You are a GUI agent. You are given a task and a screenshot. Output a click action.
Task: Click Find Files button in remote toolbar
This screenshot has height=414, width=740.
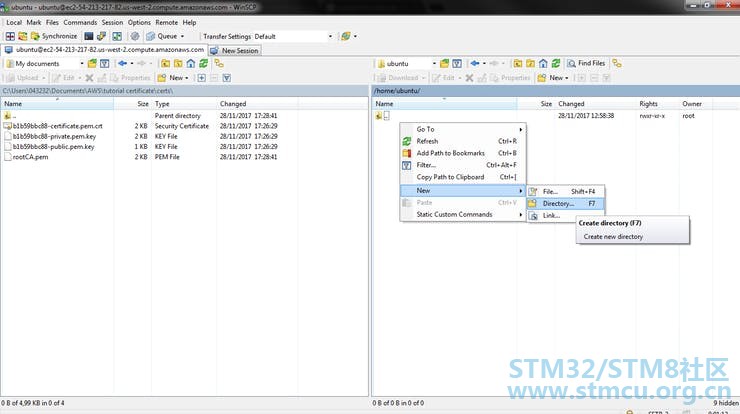click(586, 63)
